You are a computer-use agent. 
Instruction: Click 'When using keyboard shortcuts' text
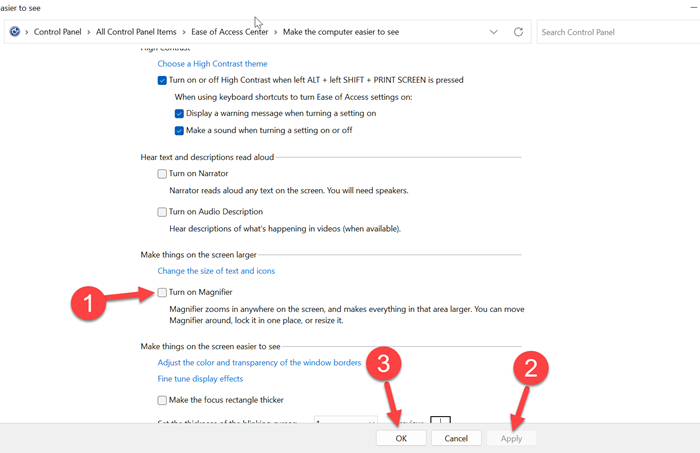[x=293, y=97]
